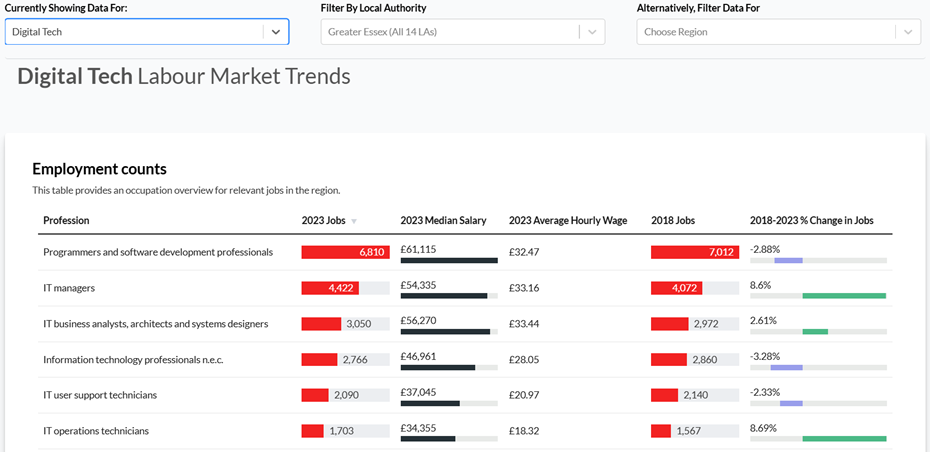
Task: Sort by 2023 Median Salary column
Action: 443,220
